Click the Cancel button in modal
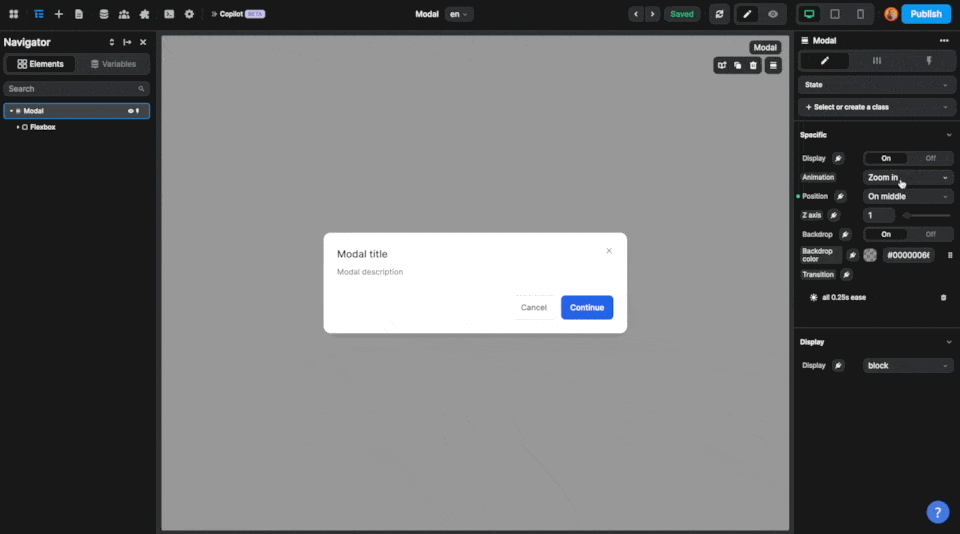The height and width of the screenshot is (534, 960). [x=533, y=307]
